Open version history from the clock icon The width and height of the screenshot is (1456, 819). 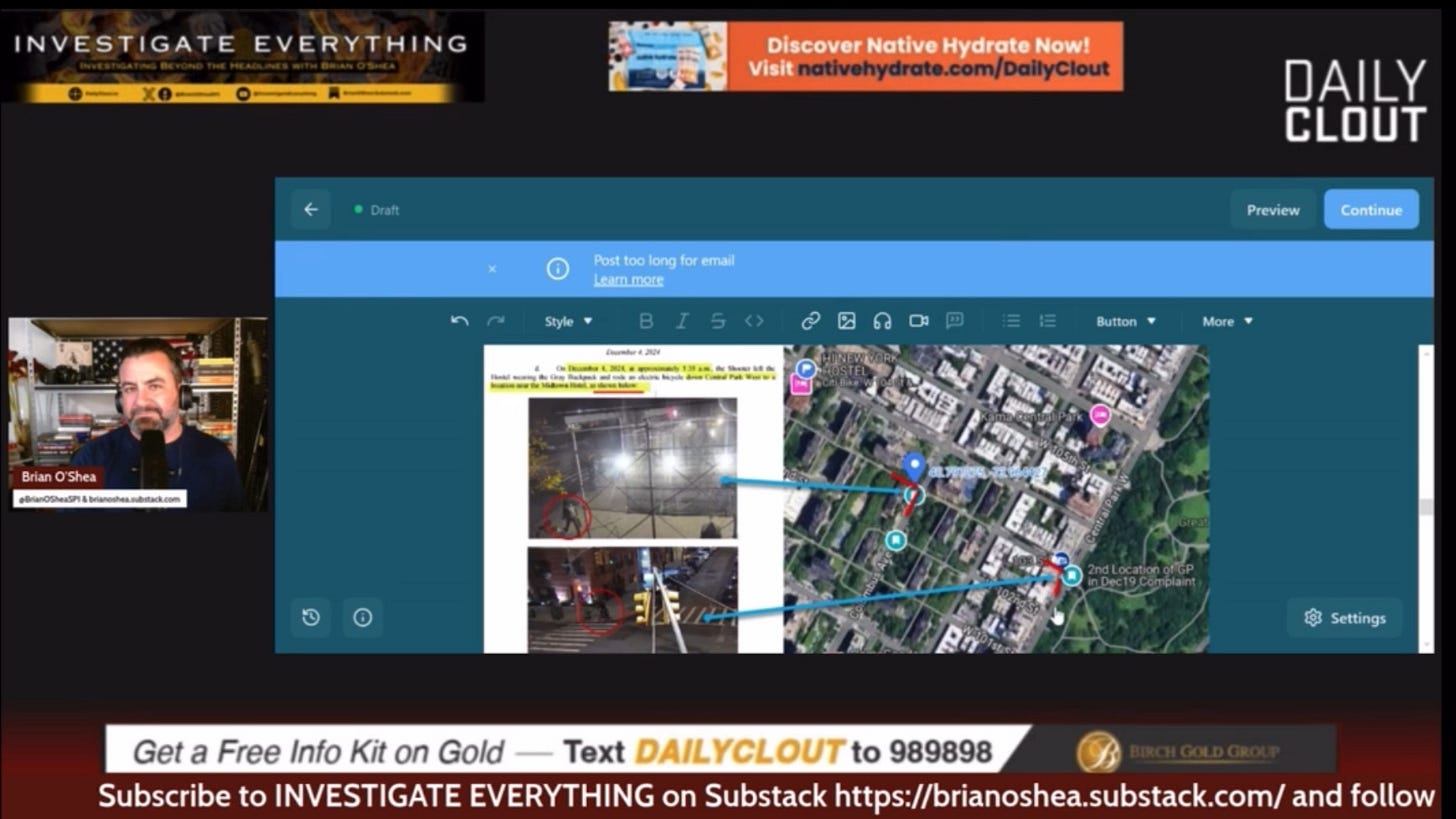[311, 617]
